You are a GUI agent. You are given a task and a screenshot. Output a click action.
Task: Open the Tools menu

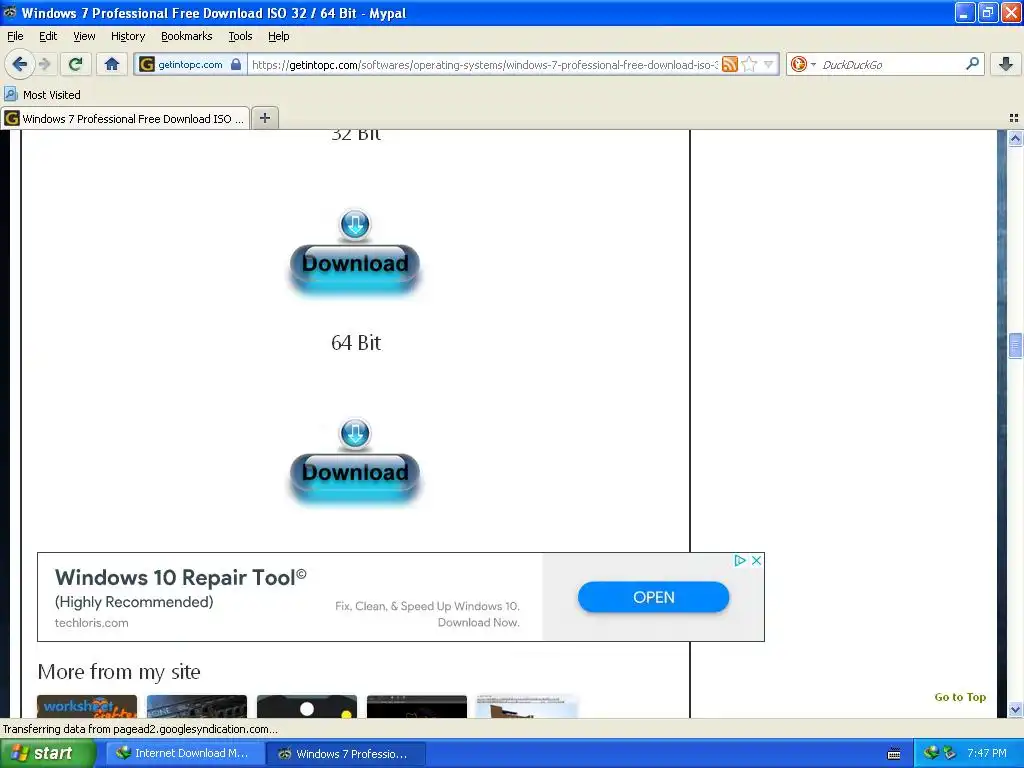pos(240,36)
